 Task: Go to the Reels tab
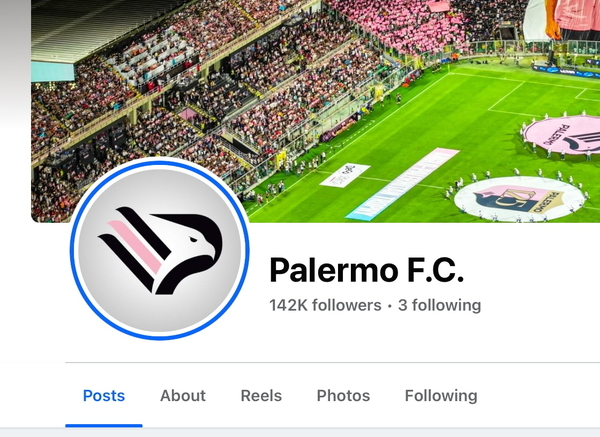[x=261, y=396]
